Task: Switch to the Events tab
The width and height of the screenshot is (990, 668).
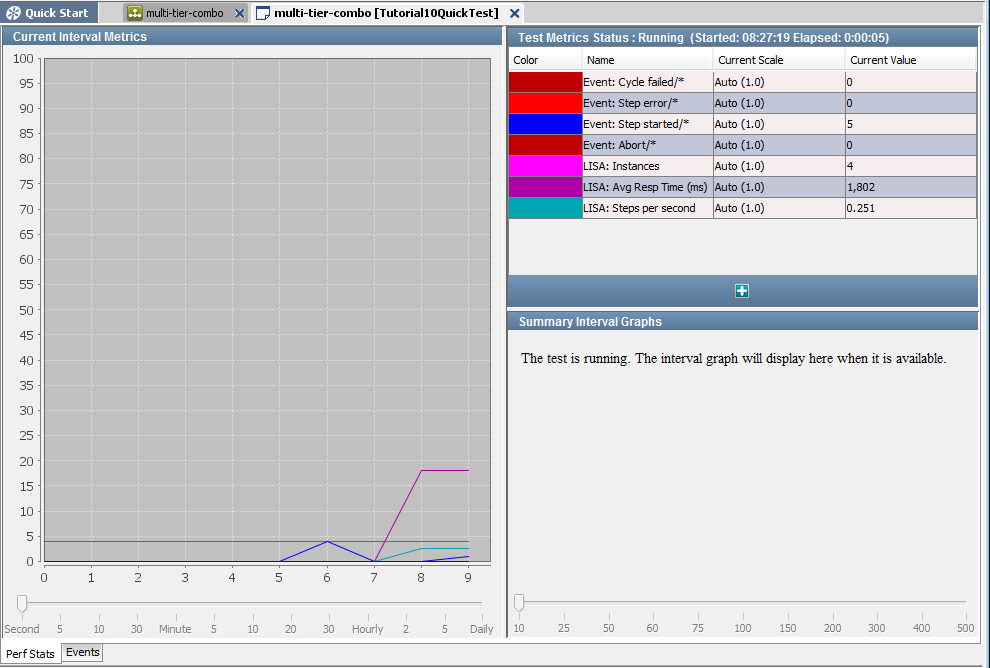Action: [x=81, y=652]
